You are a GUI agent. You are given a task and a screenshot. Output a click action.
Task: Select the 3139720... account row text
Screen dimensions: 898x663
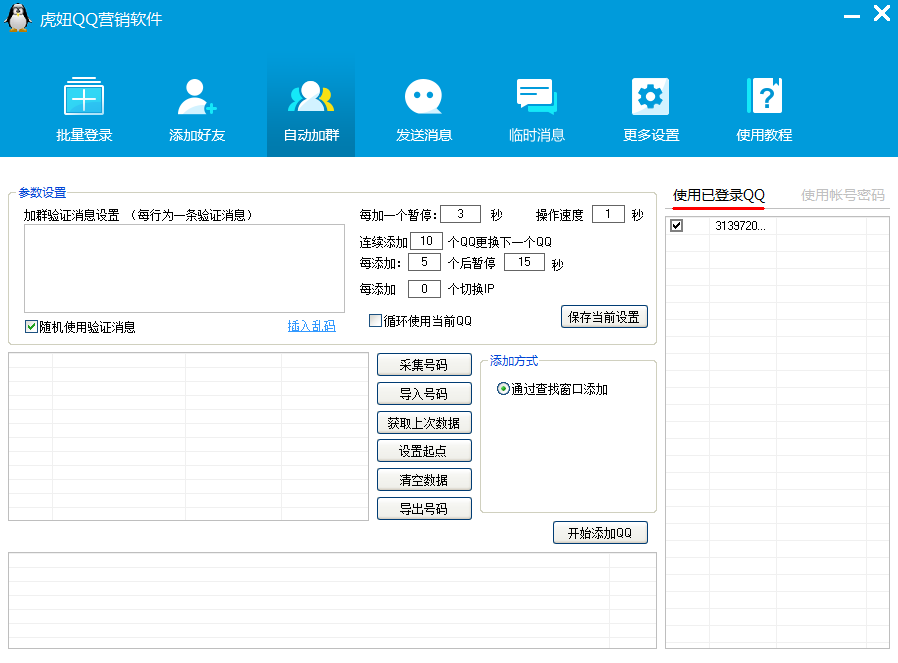pos(740,226)
